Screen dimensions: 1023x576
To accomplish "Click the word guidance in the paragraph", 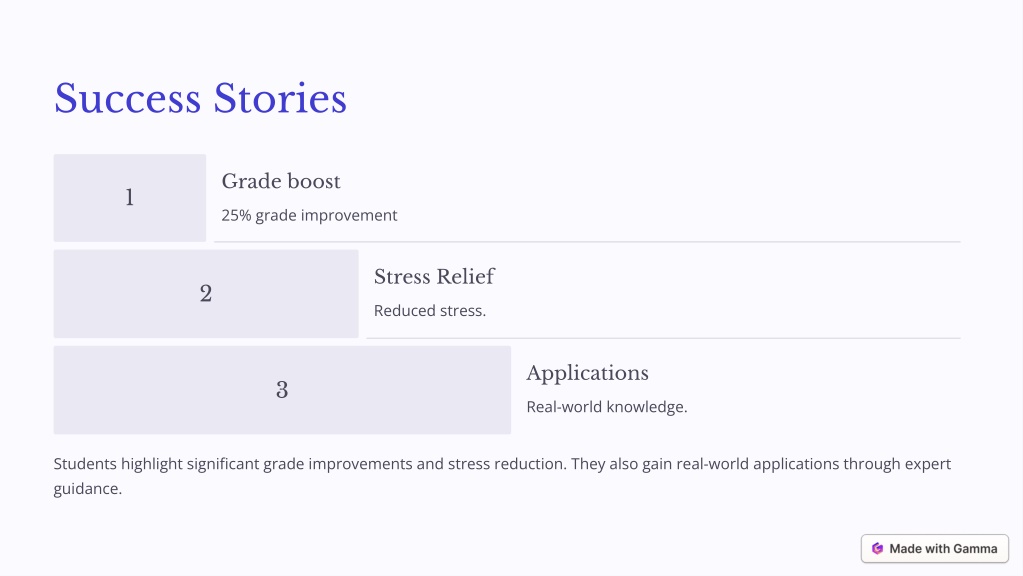I will pos(87,489).
